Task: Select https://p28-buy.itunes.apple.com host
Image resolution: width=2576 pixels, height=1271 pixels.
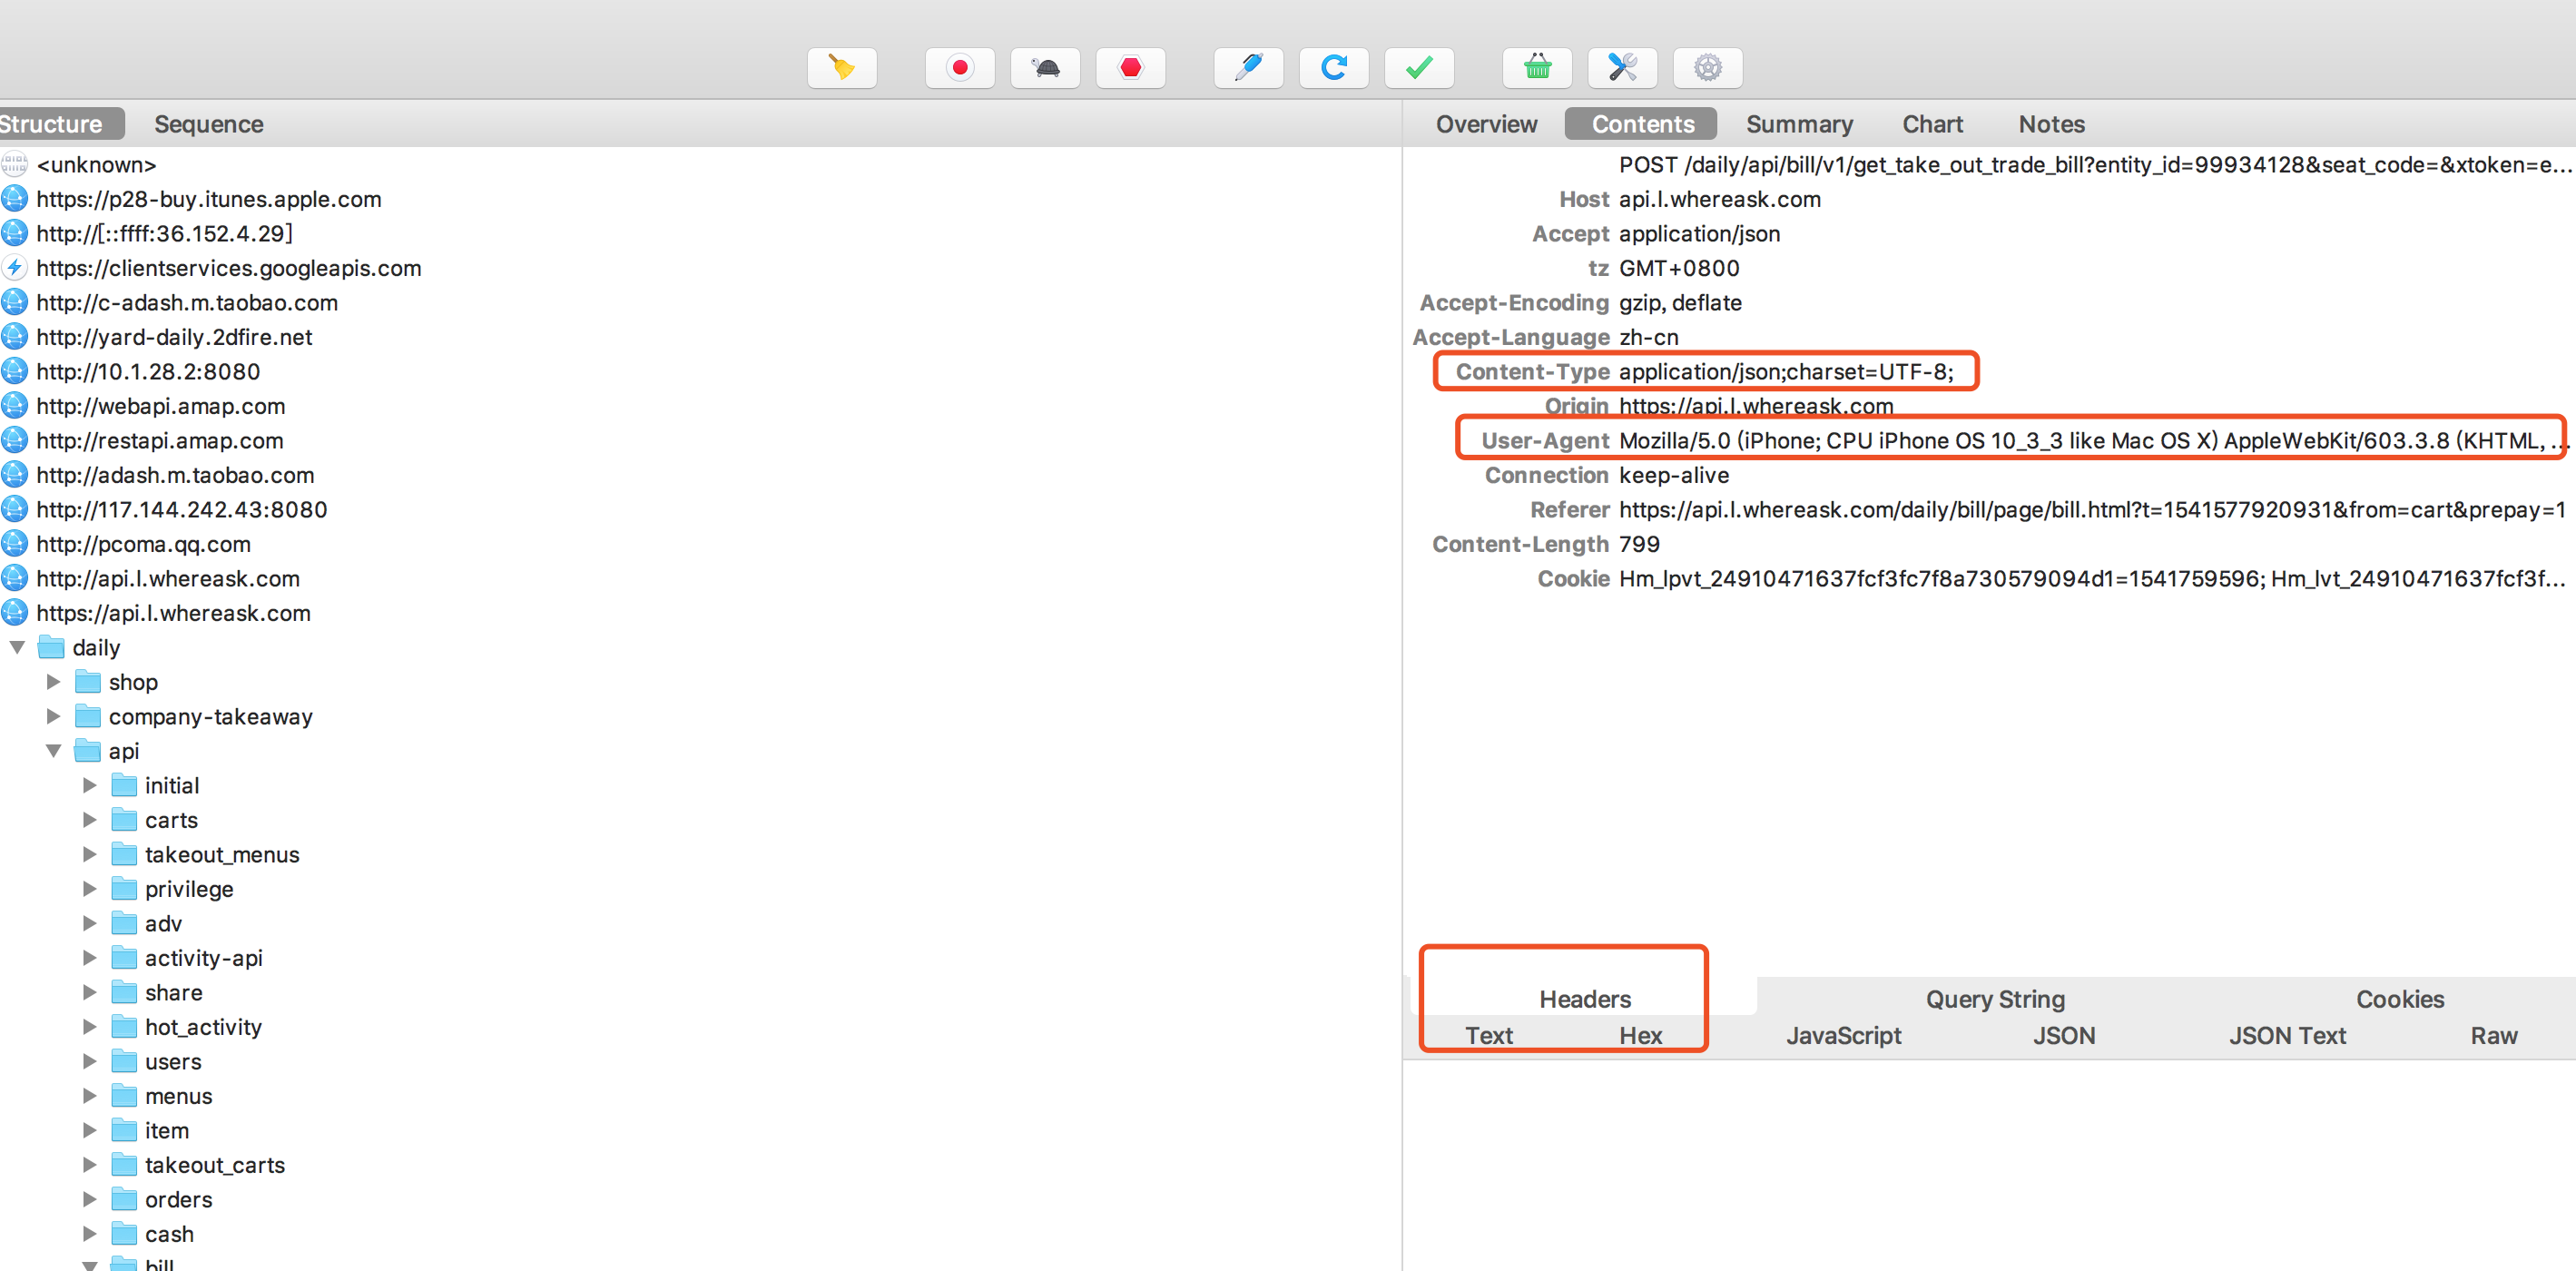Action: [x=208, y=199]
